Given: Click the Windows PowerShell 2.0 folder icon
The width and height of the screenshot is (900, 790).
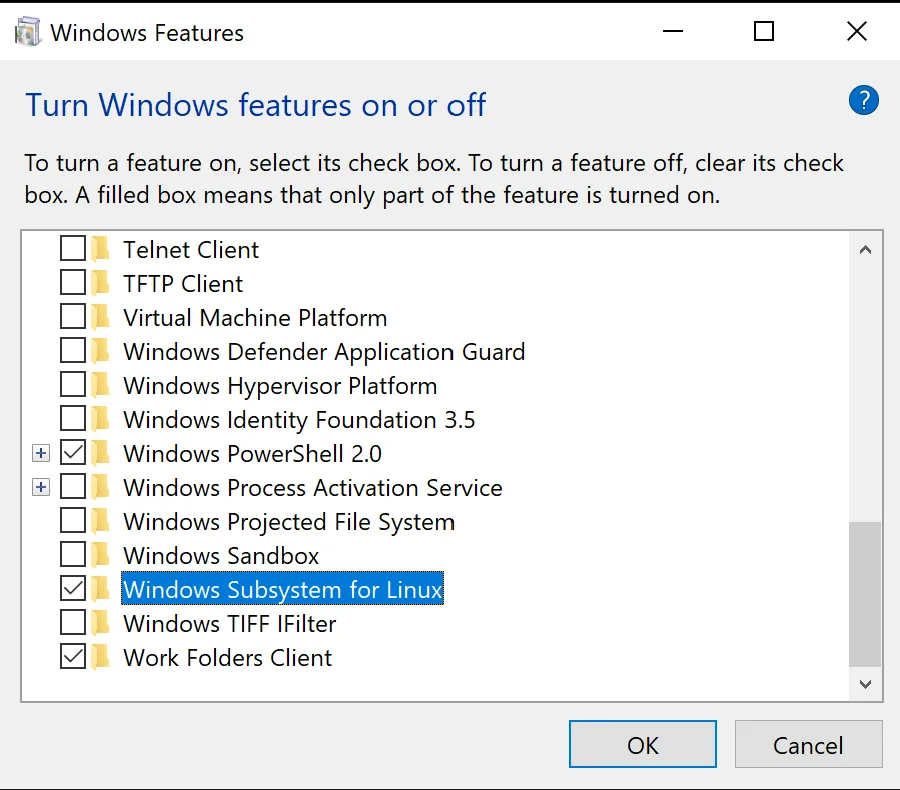Looking at the screenshot, I should pyautogui.click(x=100, y=453).
